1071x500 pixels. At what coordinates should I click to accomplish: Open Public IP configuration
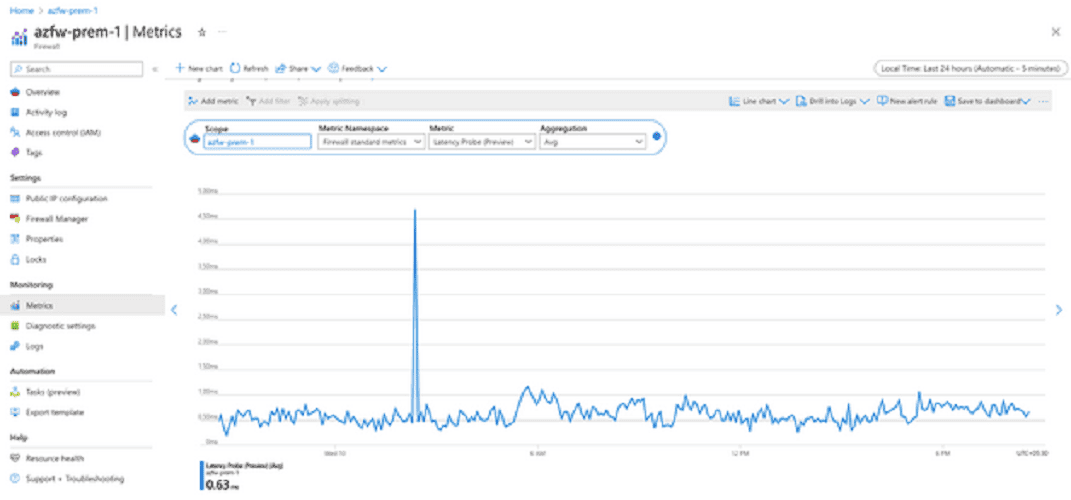pos(66,199)
